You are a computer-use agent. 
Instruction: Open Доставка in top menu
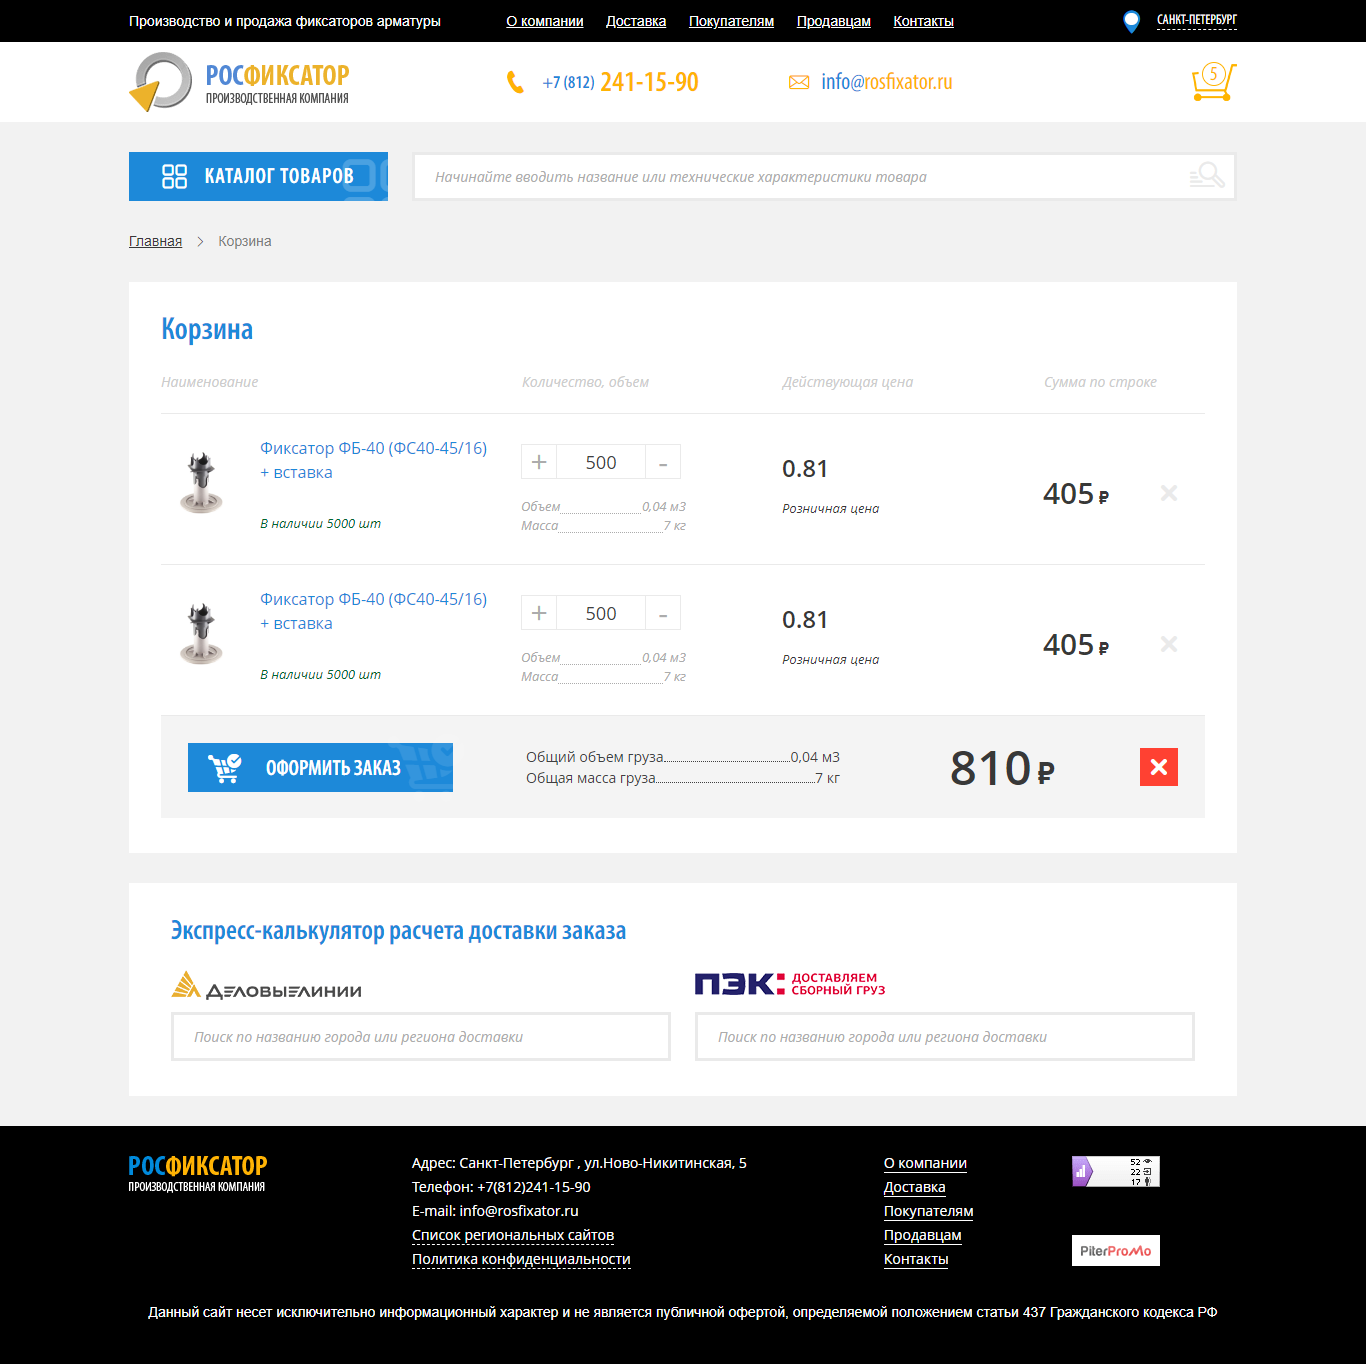click(x=635, y=21)
